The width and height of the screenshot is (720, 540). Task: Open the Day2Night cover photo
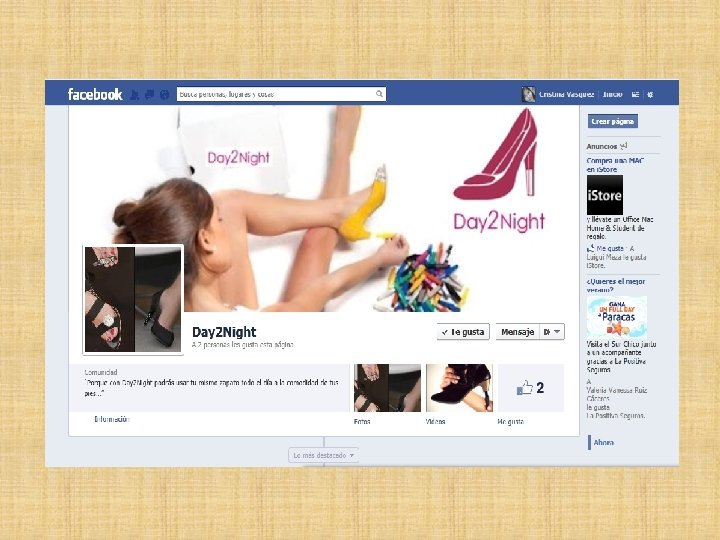pos(324,208)
